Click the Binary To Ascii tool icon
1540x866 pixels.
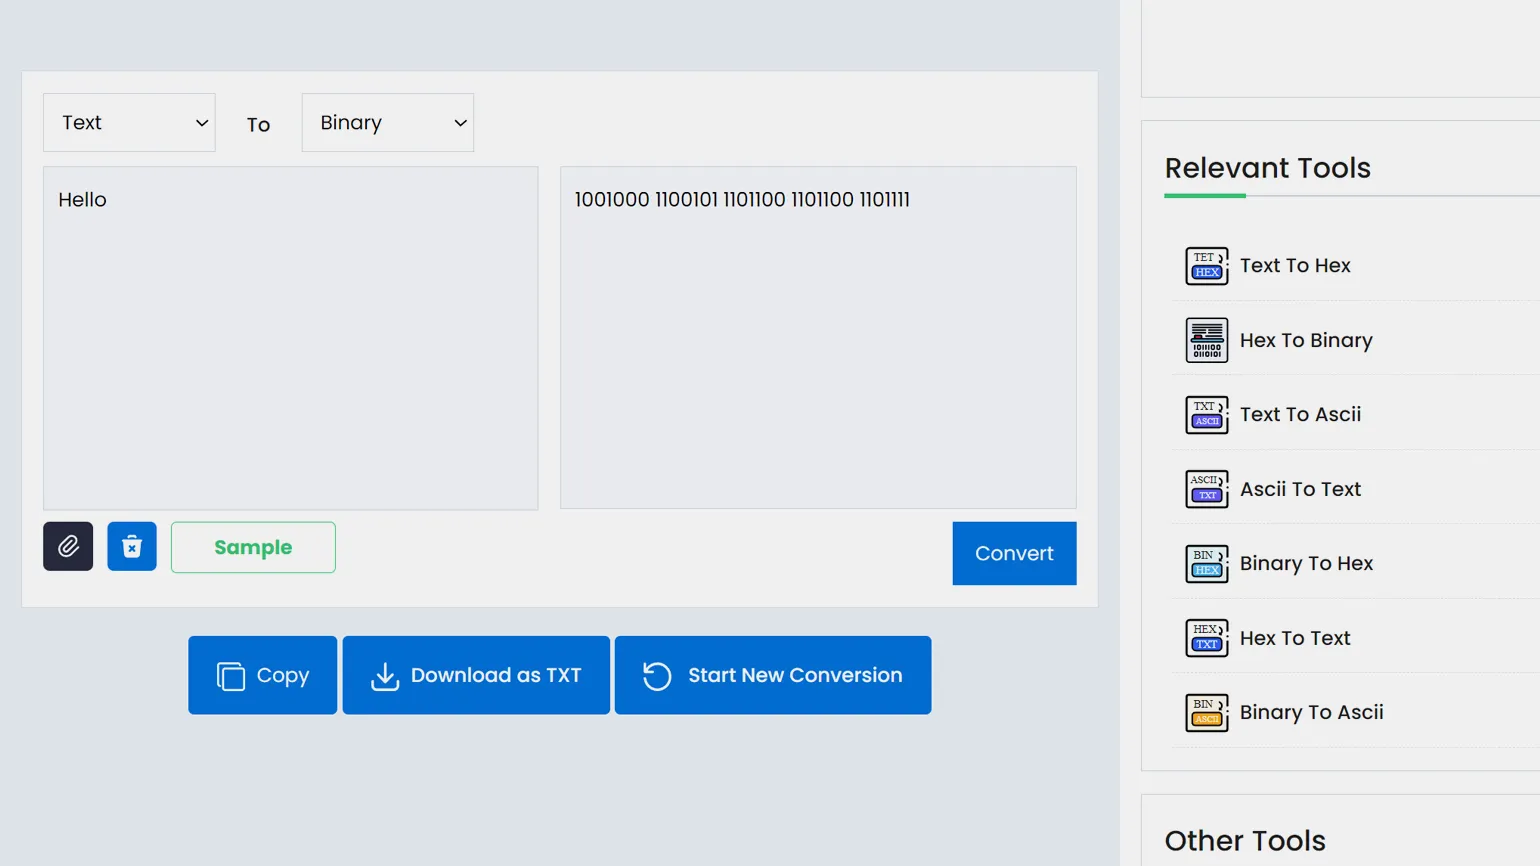(1206, 713)
